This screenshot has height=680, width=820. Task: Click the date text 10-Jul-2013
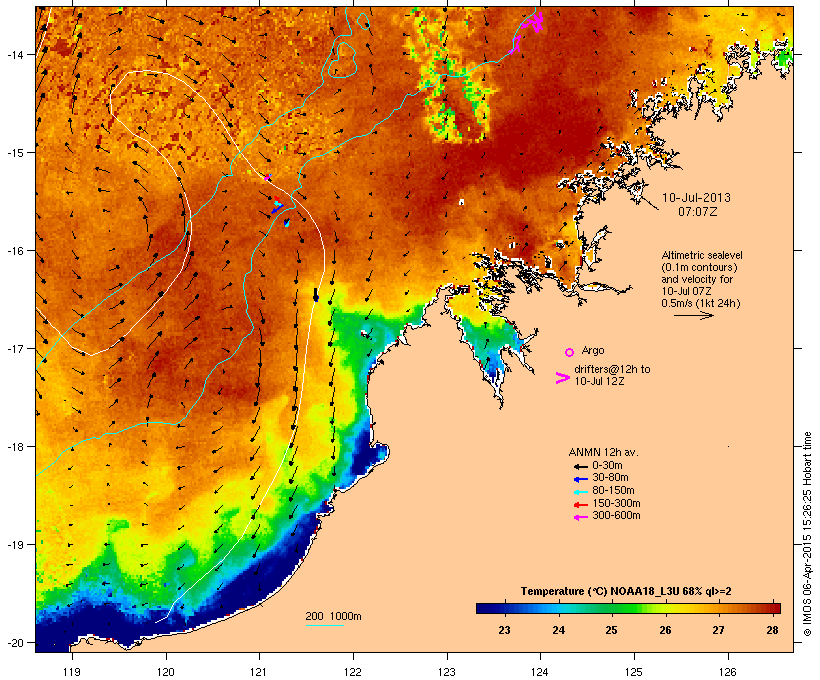(x=696, y=198)
